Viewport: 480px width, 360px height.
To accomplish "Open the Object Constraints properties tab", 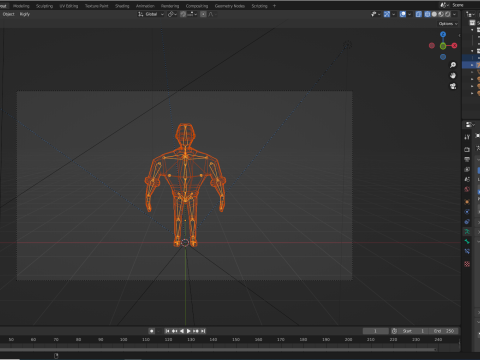I will [x=467, y=222].
